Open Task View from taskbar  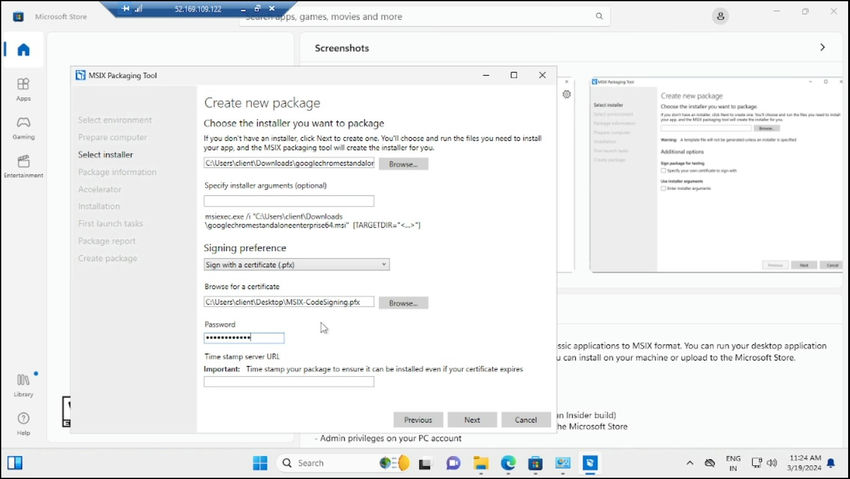point(425,464)
